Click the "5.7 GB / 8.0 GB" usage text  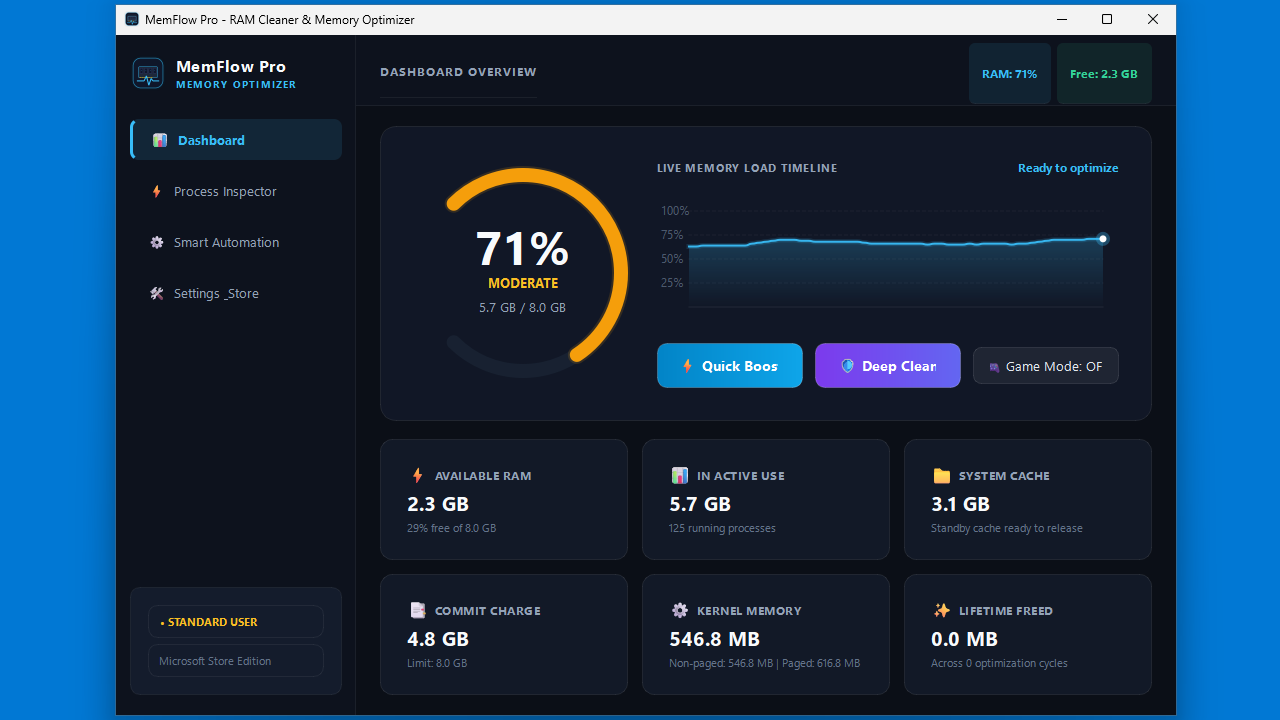(522, 308)
